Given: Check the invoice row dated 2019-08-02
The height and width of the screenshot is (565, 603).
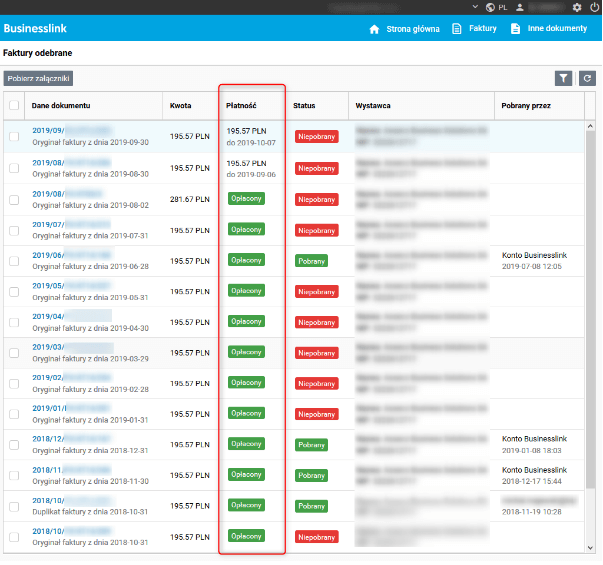Looking at the screenshot, I should [14, 200].
